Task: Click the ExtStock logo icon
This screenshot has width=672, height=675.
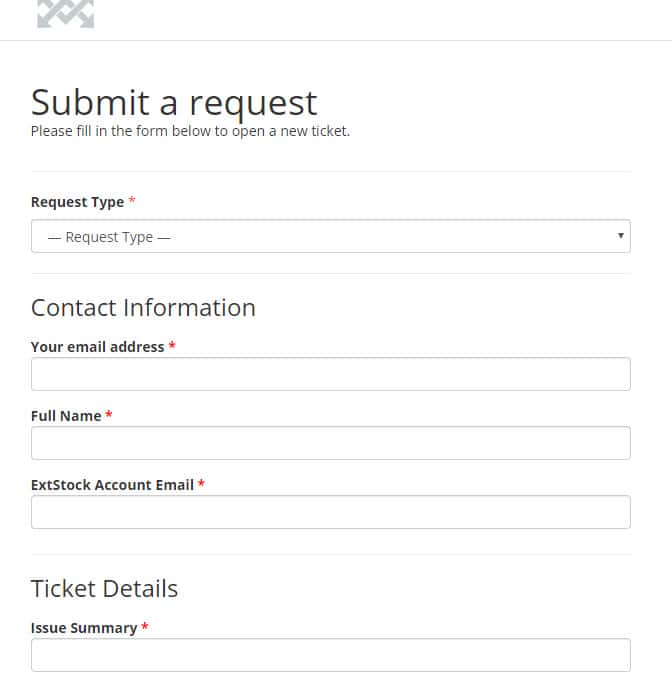Action: 65,13
